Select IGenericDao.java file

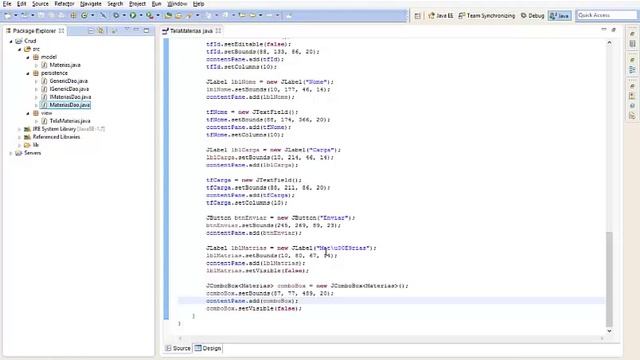tap(65, 89)
